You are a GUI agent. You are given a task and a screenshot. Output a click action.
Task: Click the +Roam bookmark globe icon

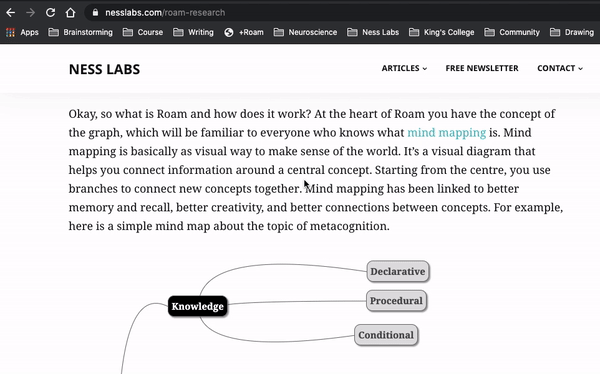coord(229,33)
